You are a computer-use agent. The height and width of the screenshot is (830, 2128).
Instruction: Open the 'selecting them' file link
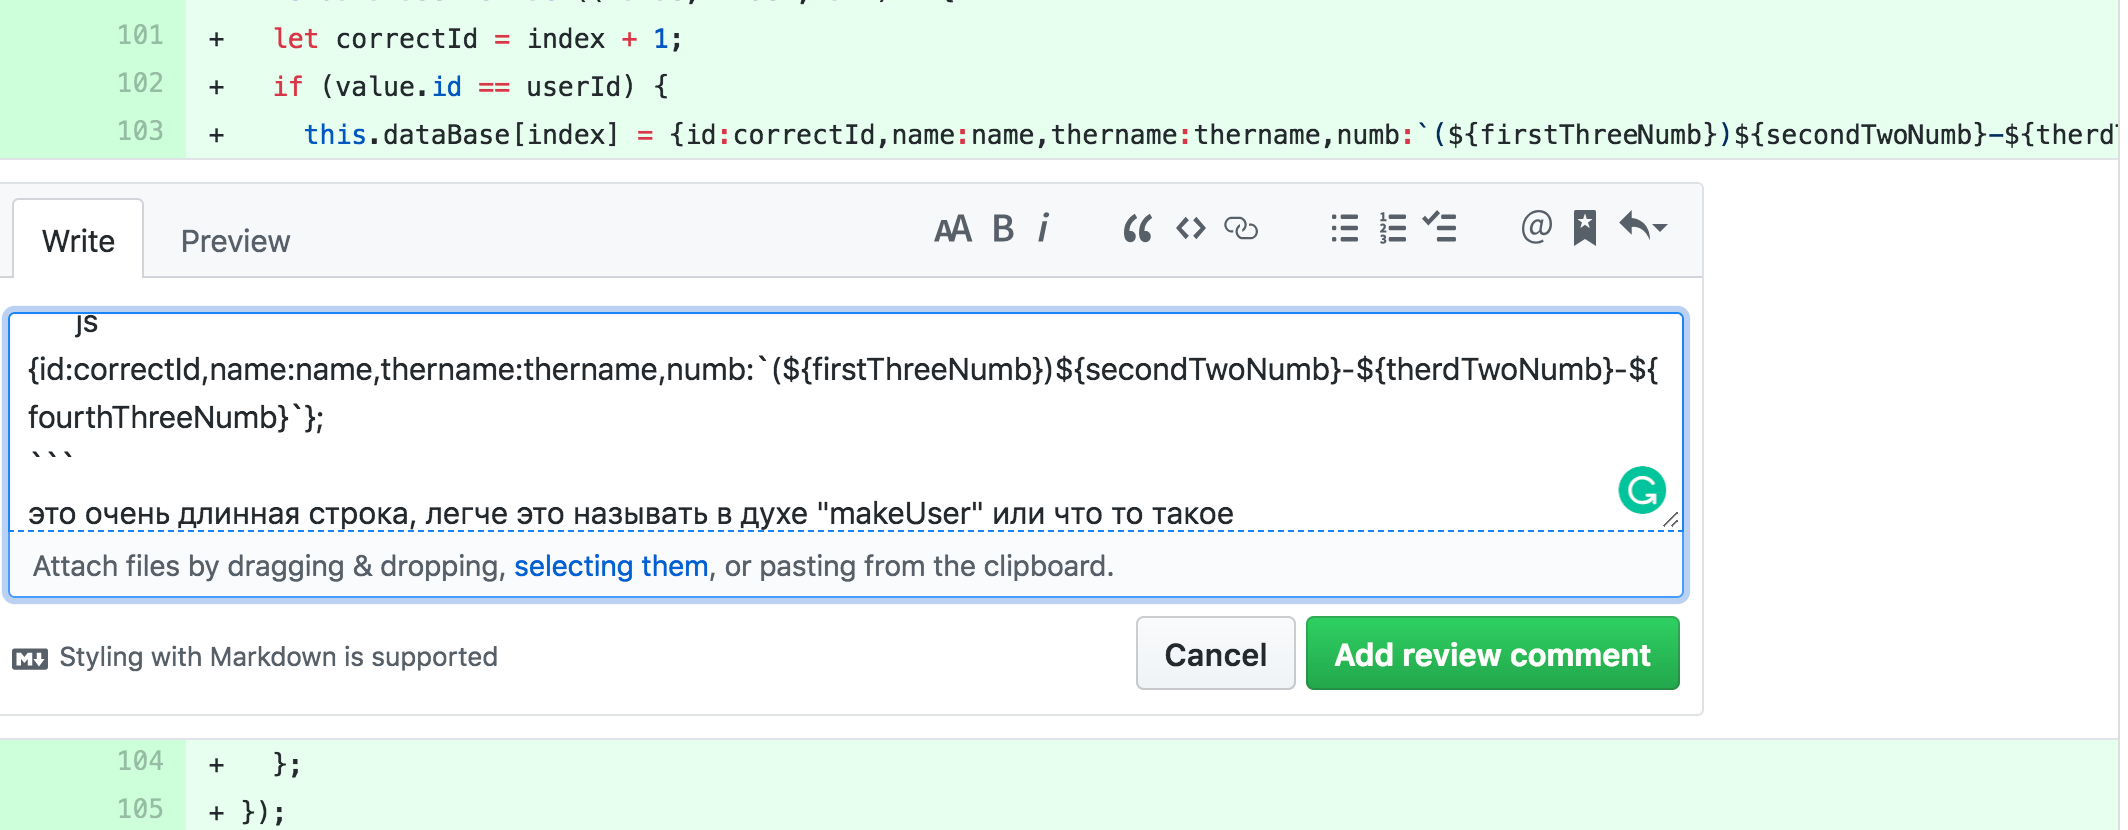tap(611, 566)
